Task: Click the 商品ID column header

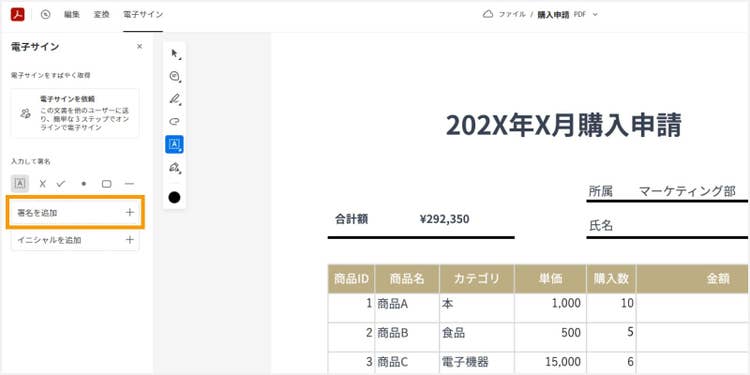Action: pos(352,279)
